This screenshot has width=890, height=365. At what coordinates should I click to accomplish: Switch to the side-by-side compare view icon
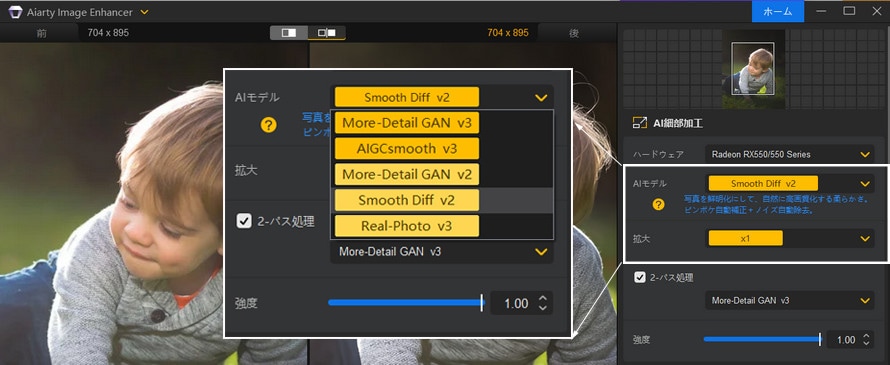(x=327, y=33)
